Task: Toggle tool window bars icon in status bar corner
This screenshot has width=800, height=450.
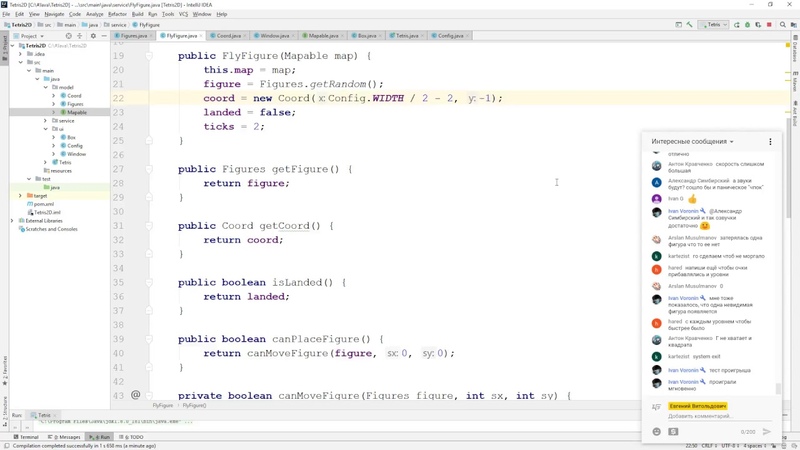Action: tap(6, 445)
